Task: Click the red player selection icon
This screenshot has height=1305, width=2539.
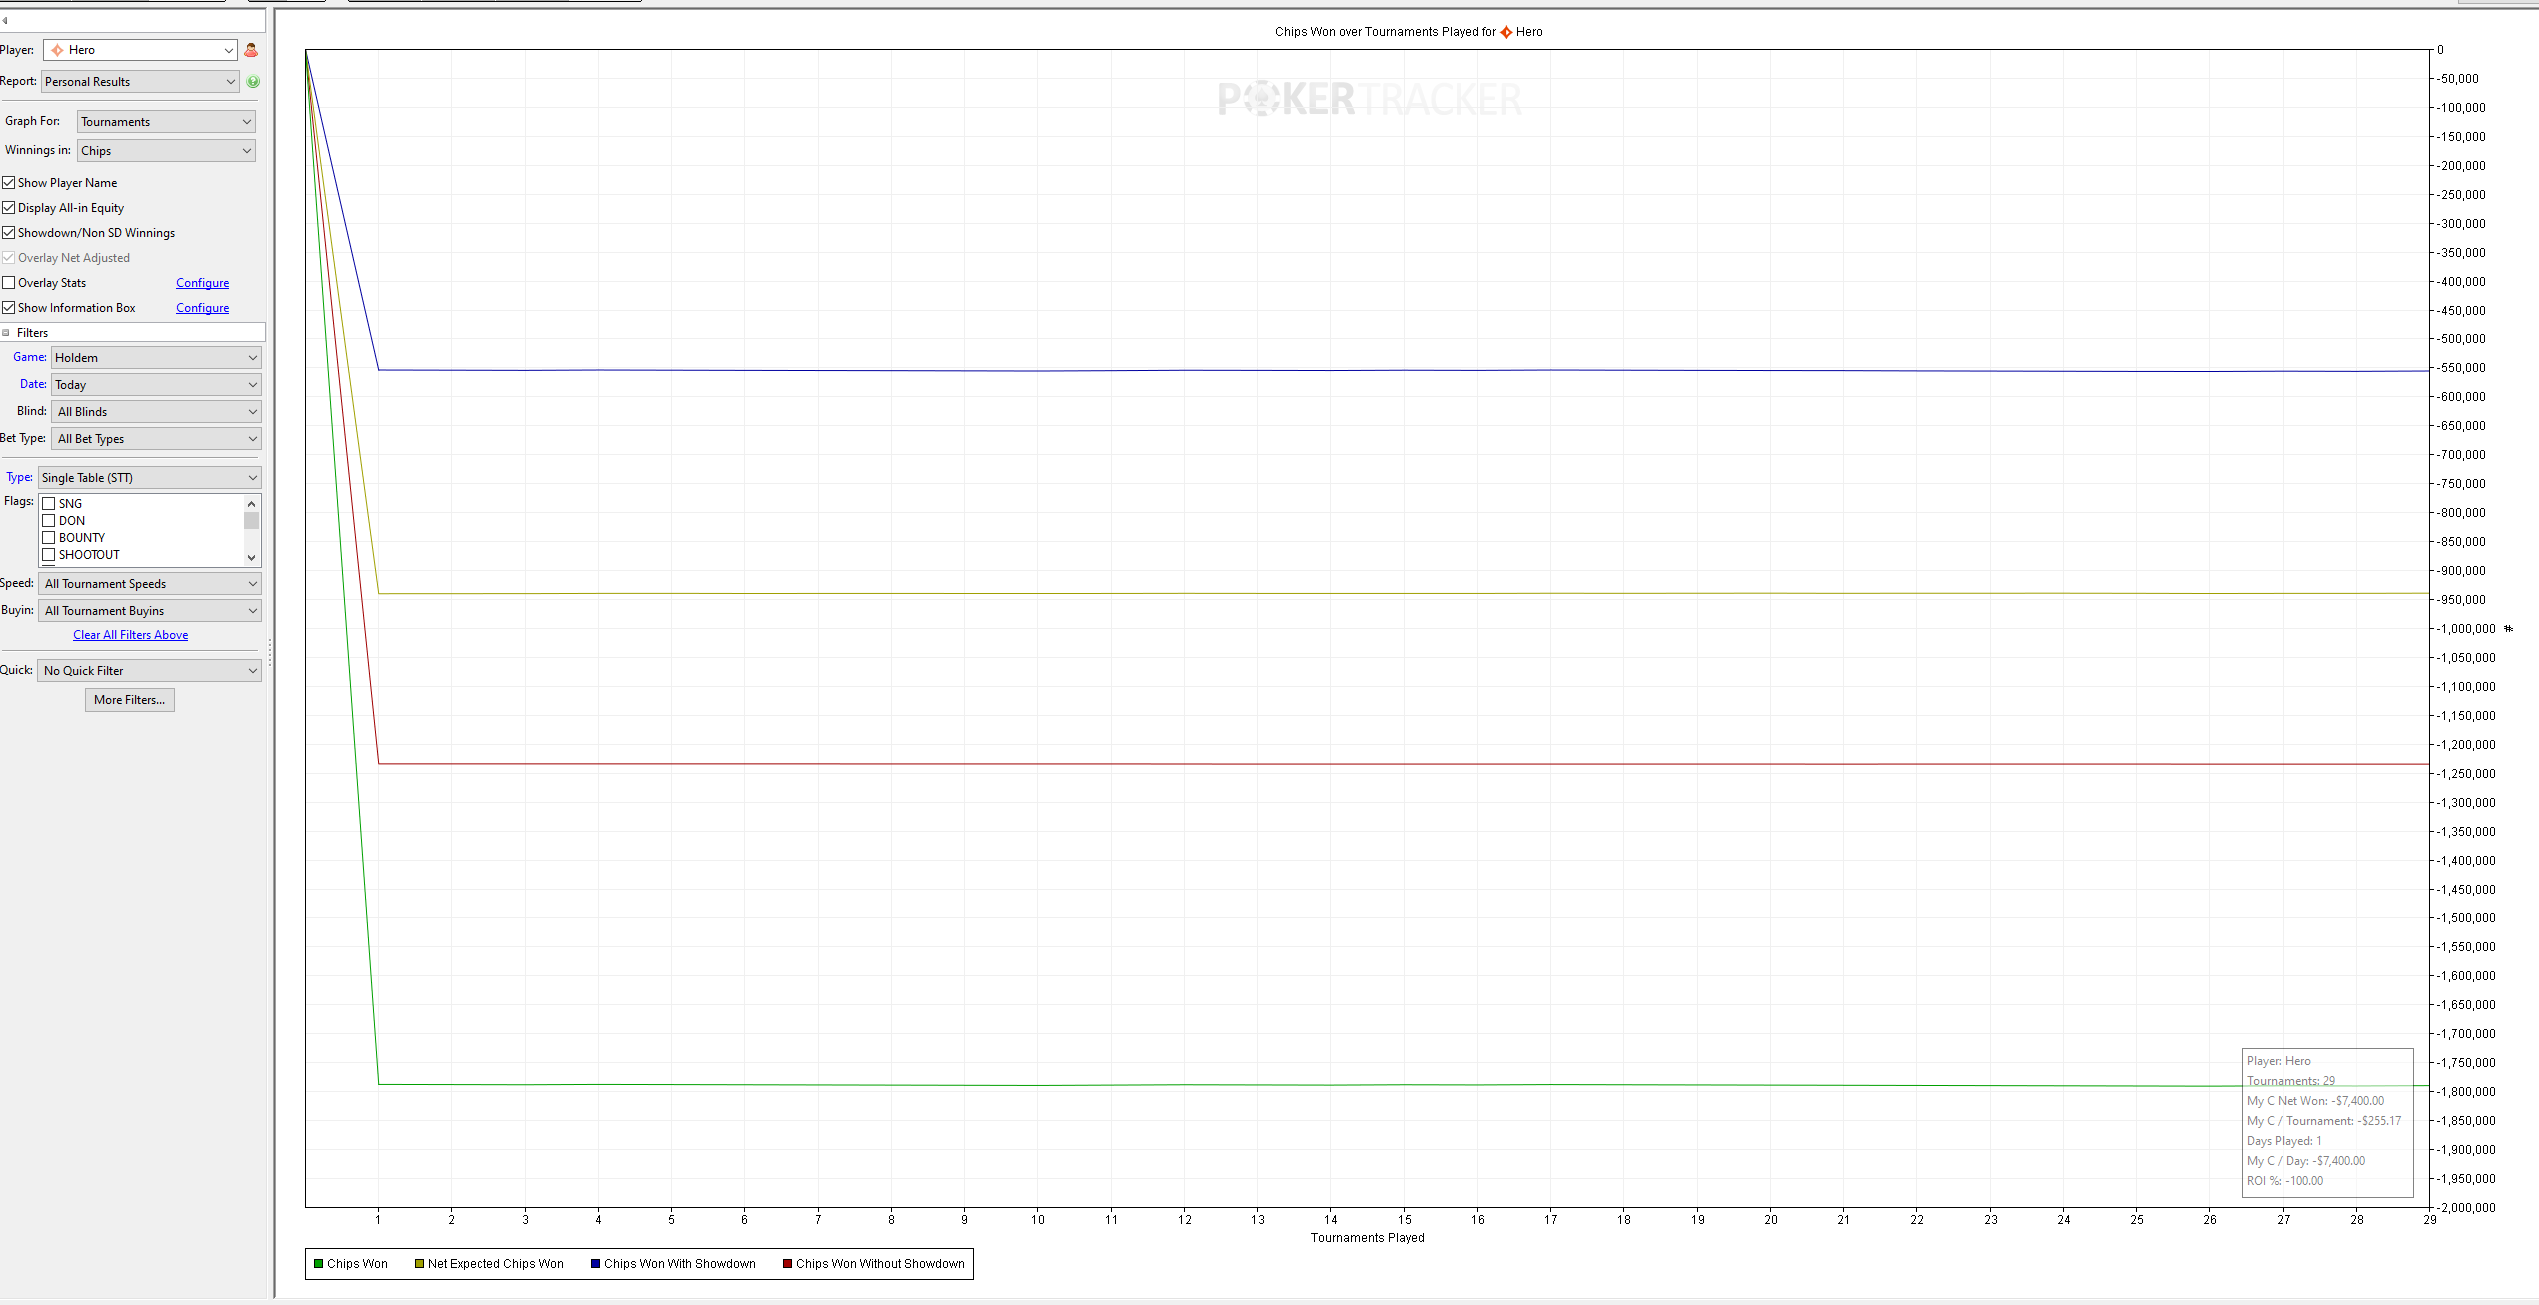Action: [x=251, y=50]
